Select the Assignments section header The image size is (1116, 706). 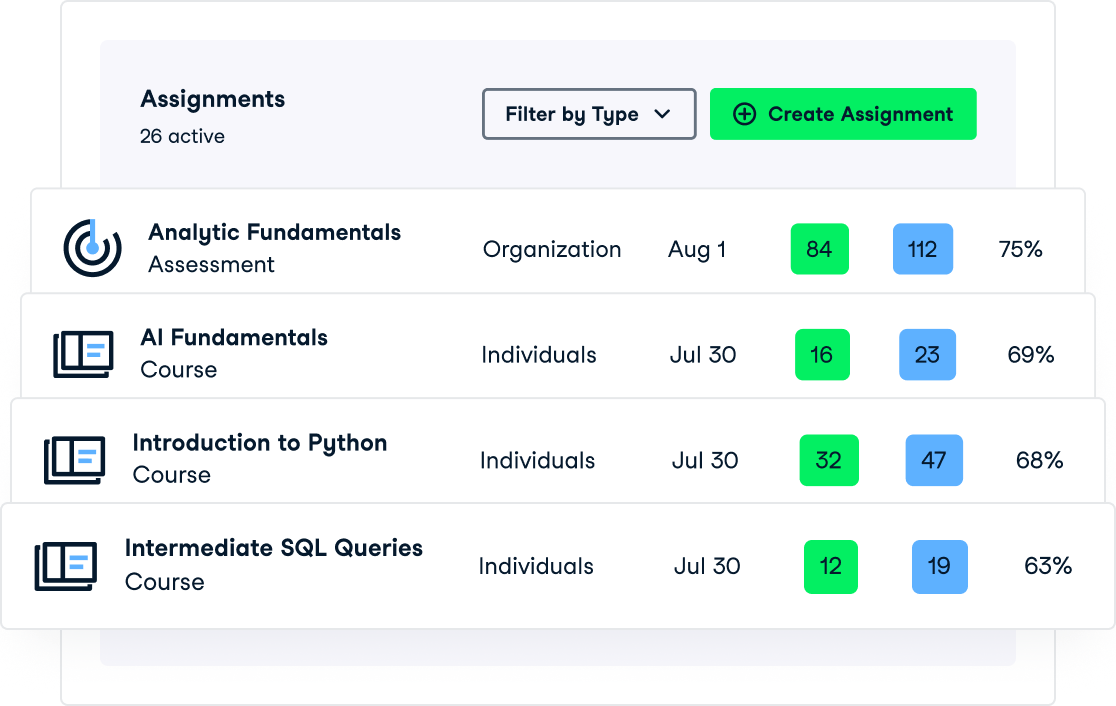[212, 99]
